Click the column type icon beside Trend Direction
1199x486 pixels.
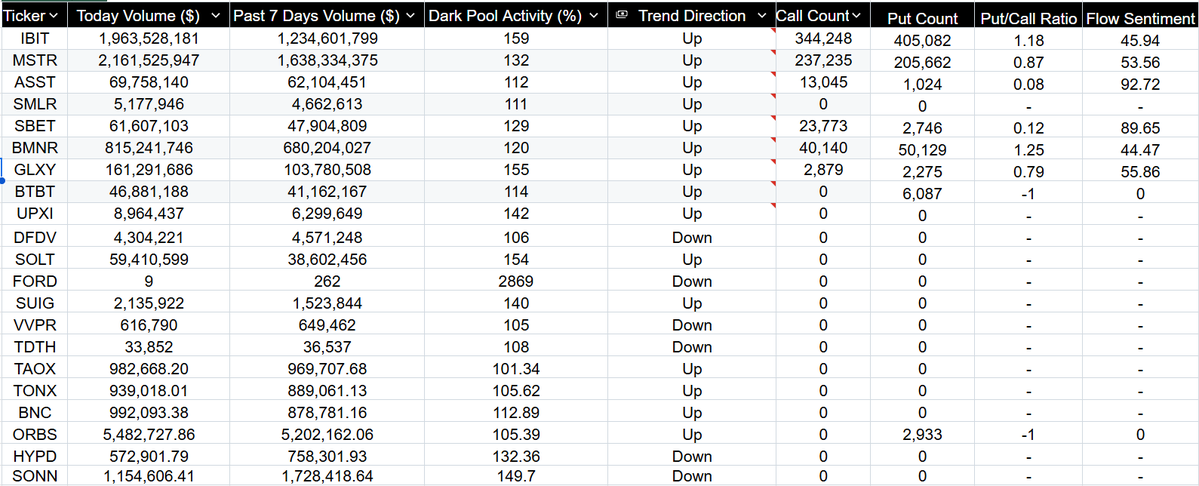tap(622, 15)
